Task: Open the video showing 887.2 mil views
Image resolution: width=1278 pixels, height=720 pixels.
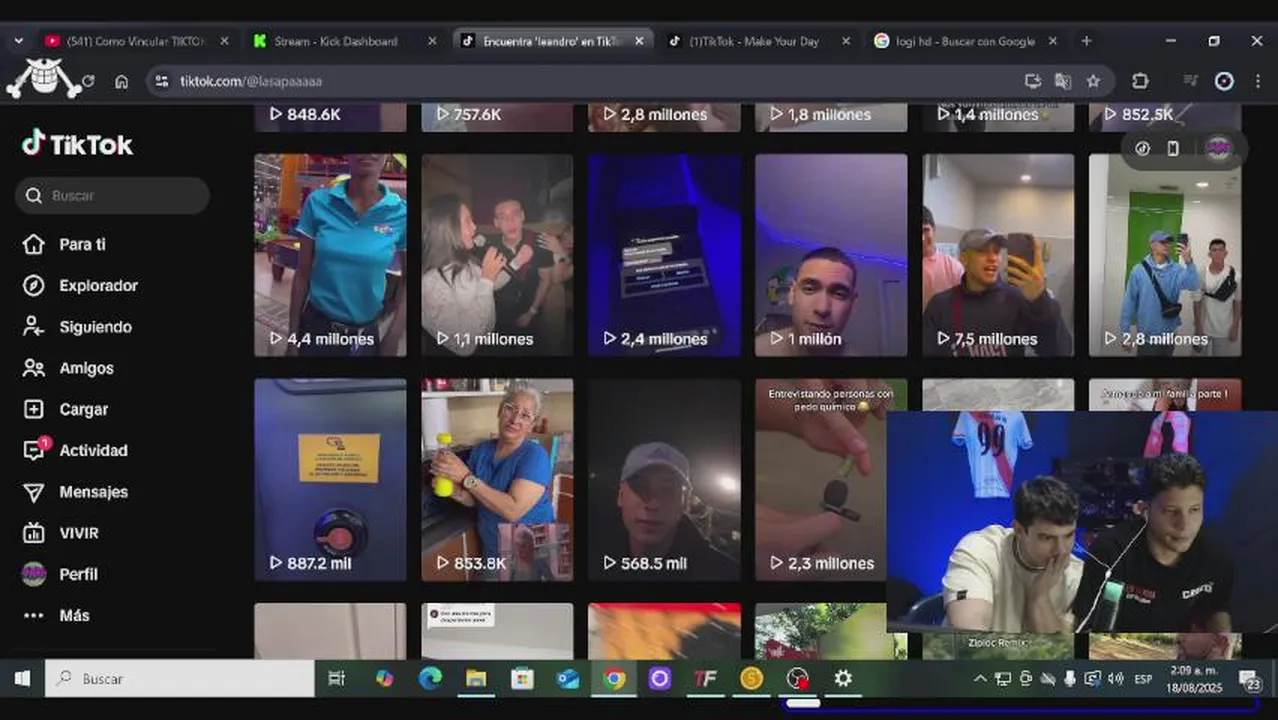Action: click(330, 480)
